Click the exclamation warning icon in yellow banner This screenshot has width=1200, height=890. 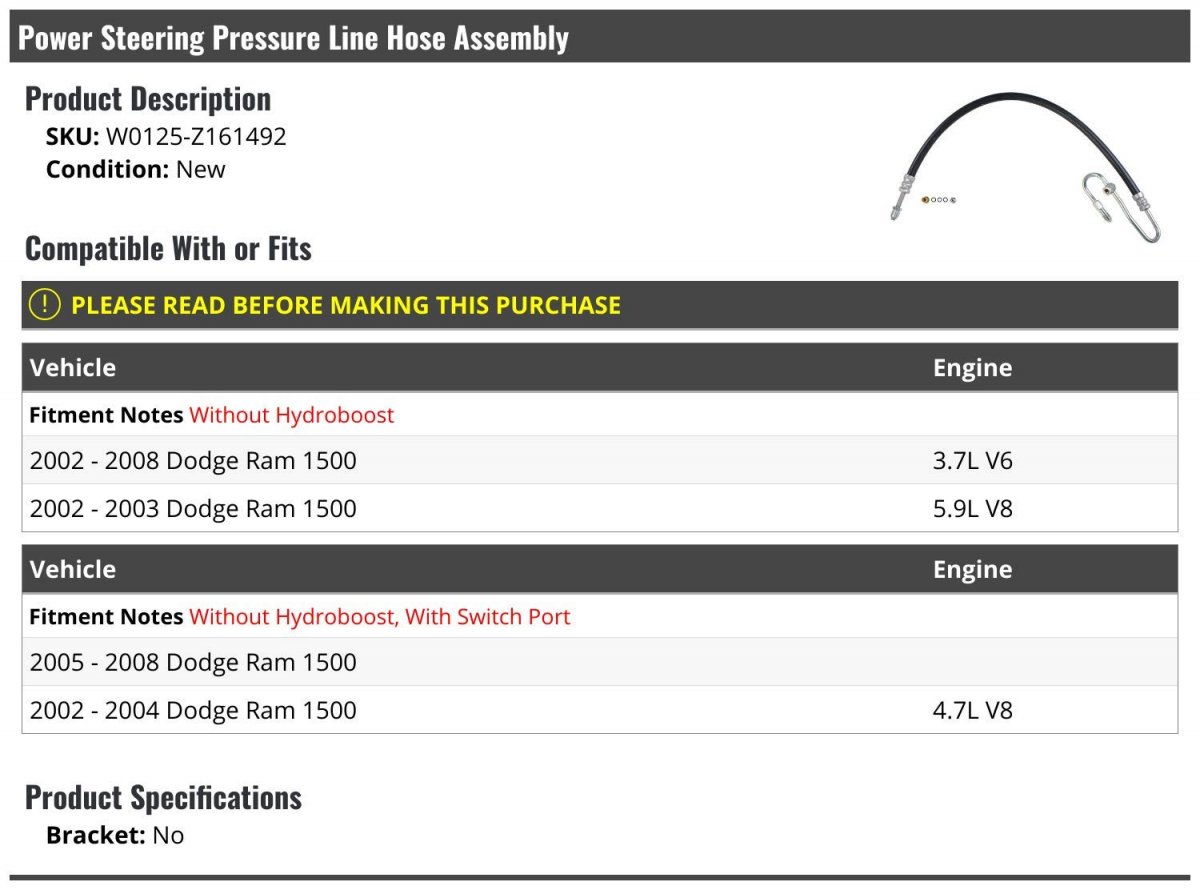tap(44, 305)
